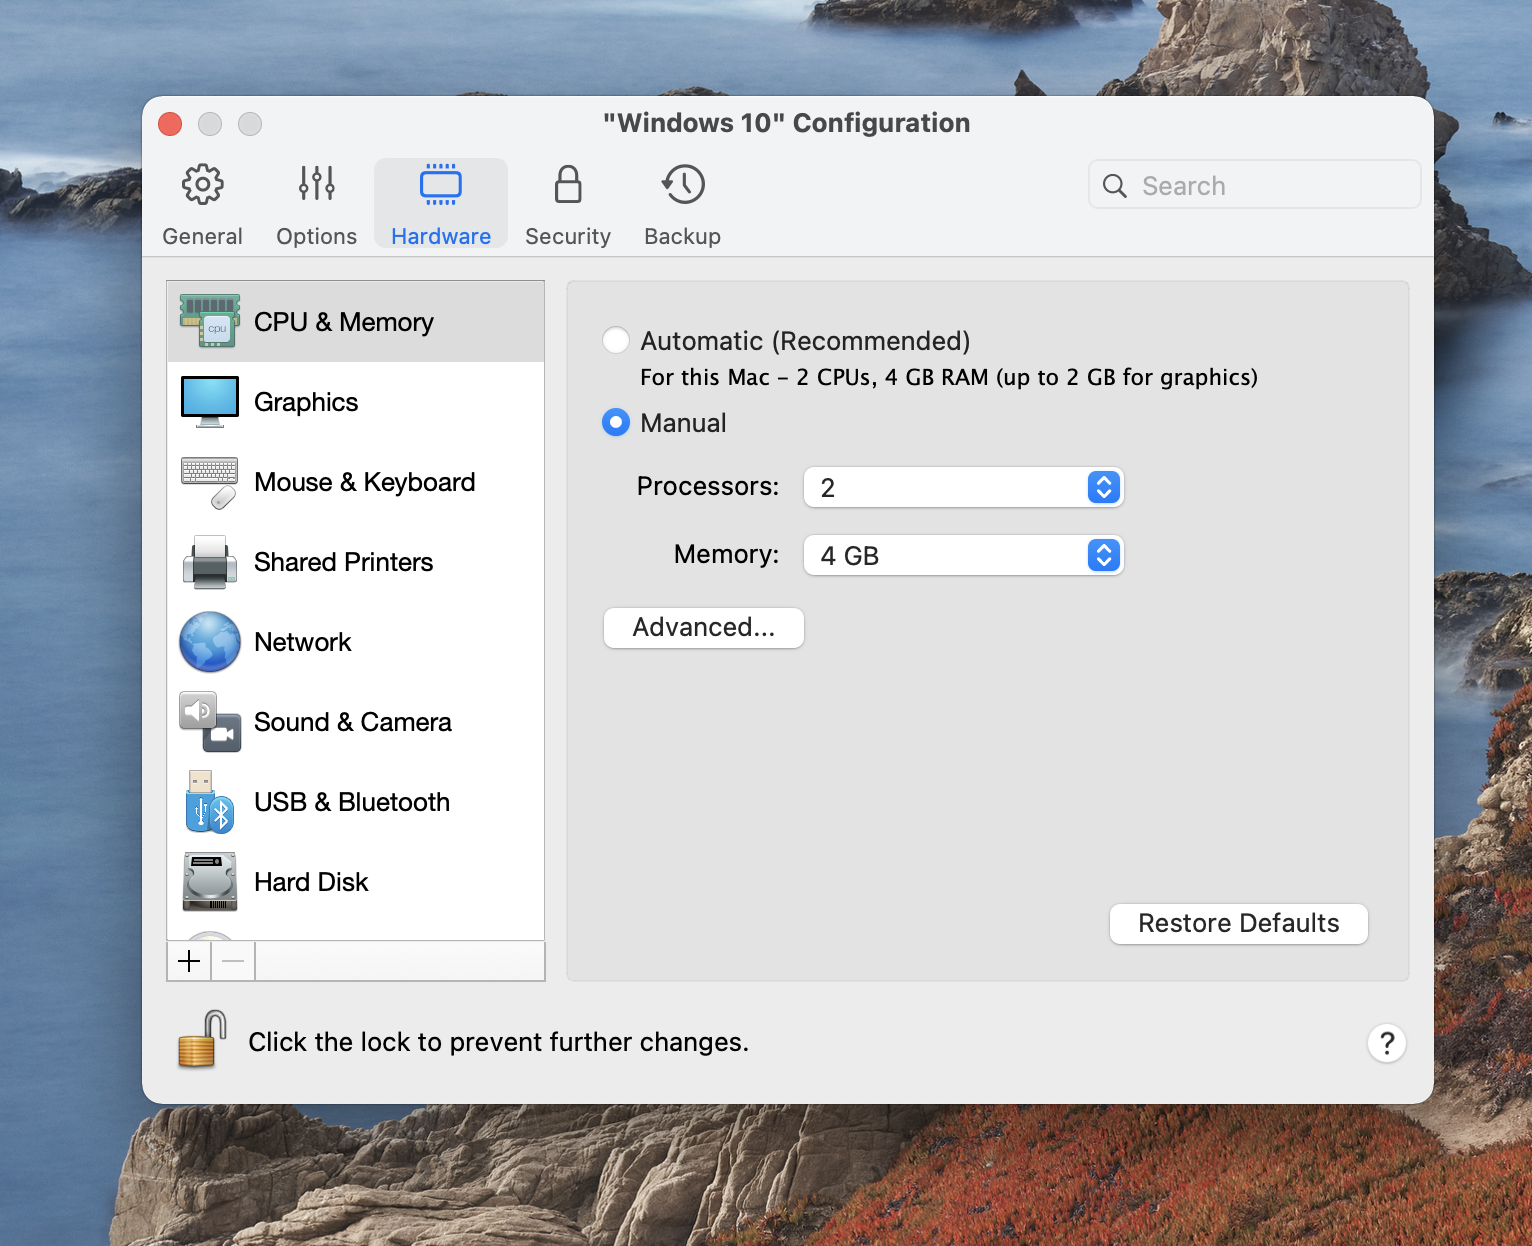The height and width of the screenshot is (1246, 1532).
Task: Open the Memory dropdown
Action: click(x=964, y=555)
